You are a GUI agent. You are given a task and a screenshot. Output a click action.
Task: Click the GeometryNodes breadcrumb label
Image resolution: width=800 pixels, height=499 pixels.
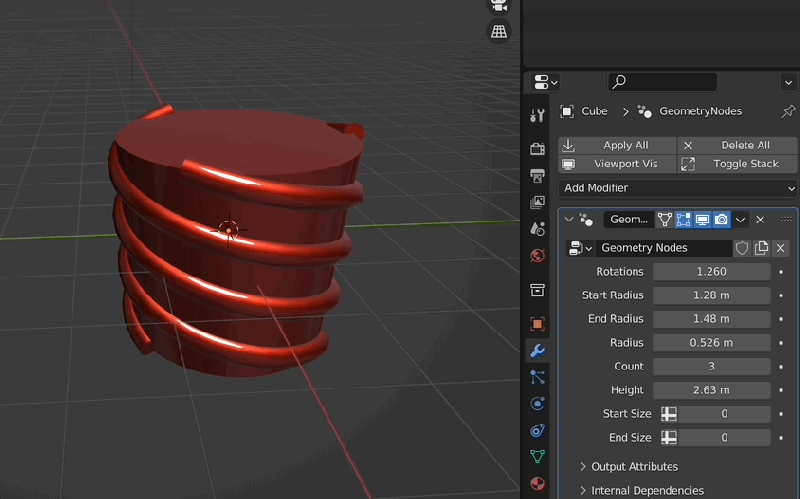coord(700,111)
